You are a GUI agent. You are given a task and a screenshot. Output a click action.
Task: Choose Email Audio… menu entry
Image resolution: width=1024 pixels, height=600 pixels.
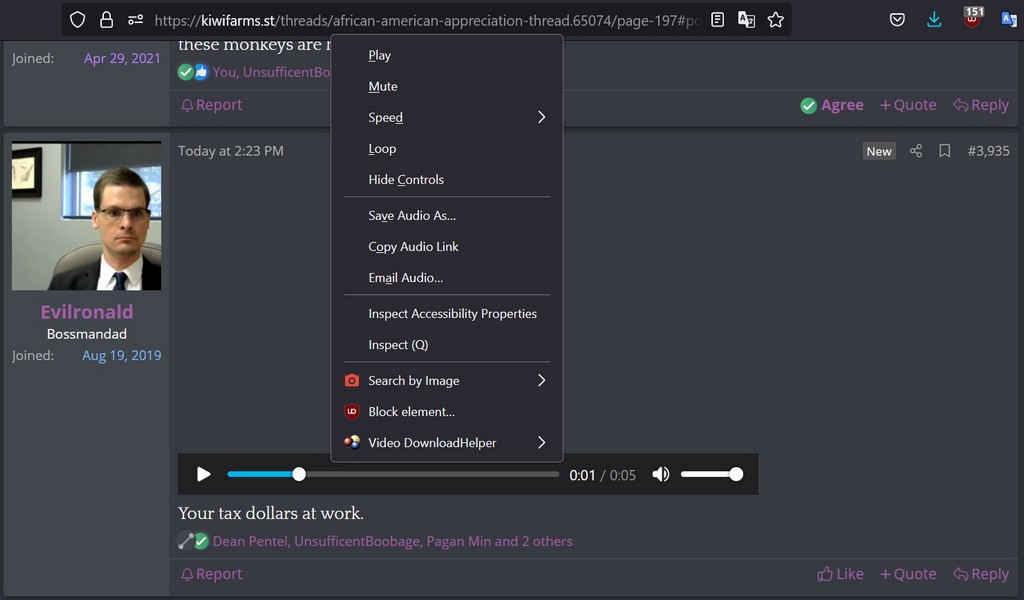pyautogui.click(x=447, y=277)
